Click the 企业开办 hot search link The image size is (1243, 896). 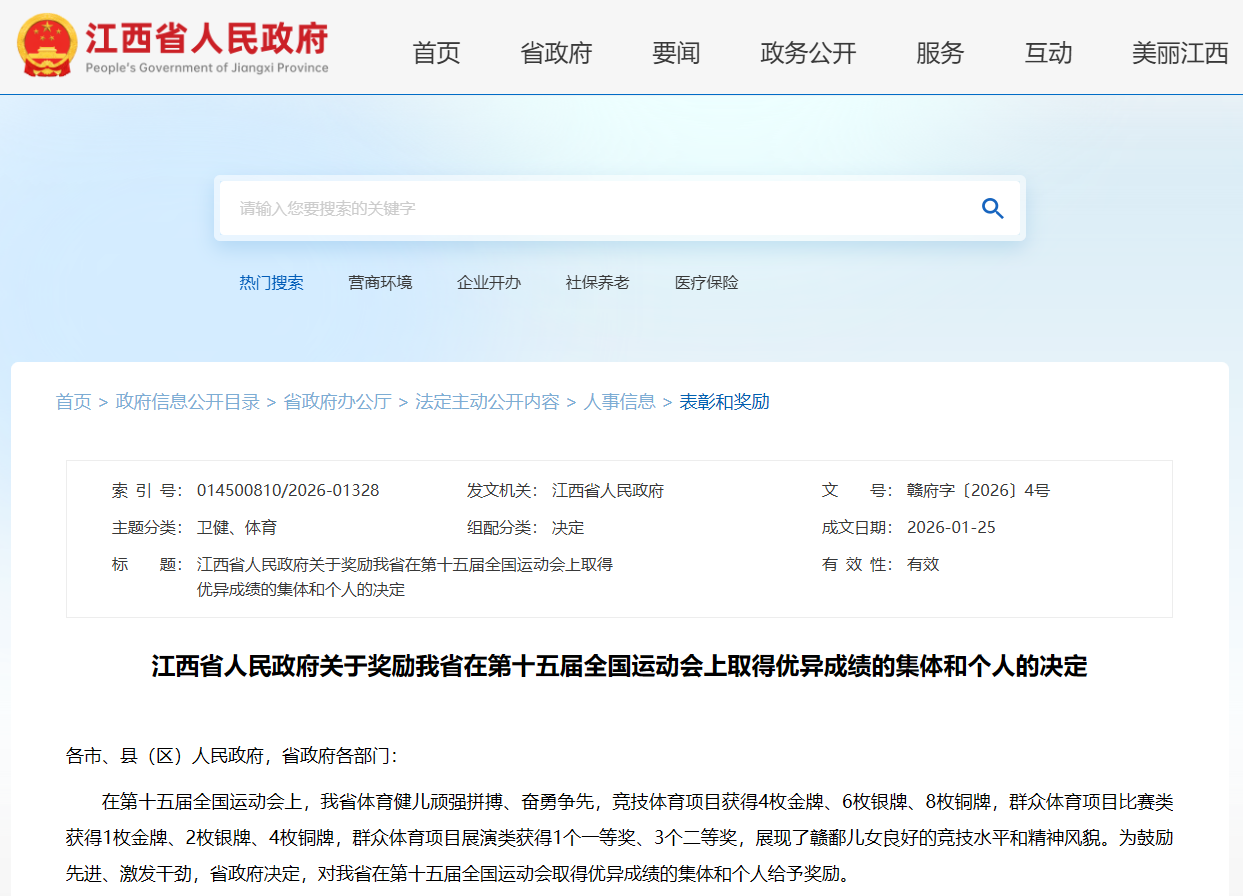pos(489,283)
